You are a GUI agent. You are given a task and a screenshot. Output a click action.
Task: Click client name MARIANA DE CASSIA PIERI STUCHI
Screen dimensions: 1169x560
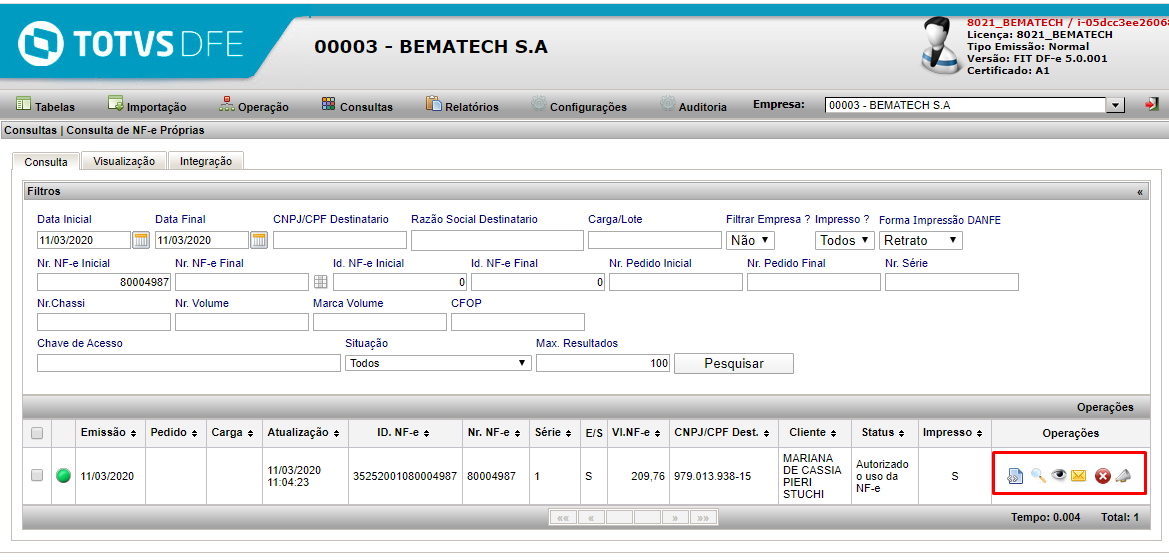point(811,476)
